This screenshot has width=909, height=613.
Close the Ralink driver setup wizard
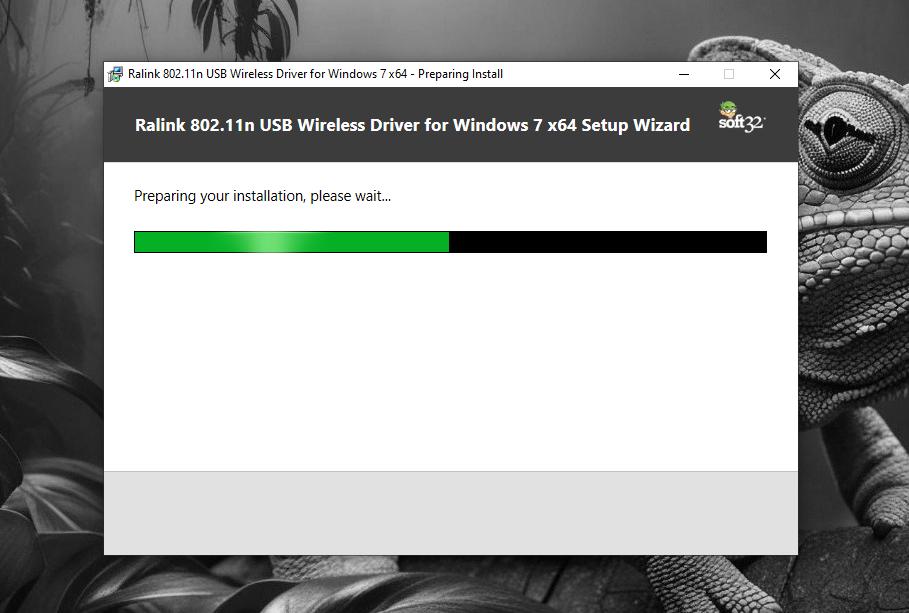tap(775, 74)
